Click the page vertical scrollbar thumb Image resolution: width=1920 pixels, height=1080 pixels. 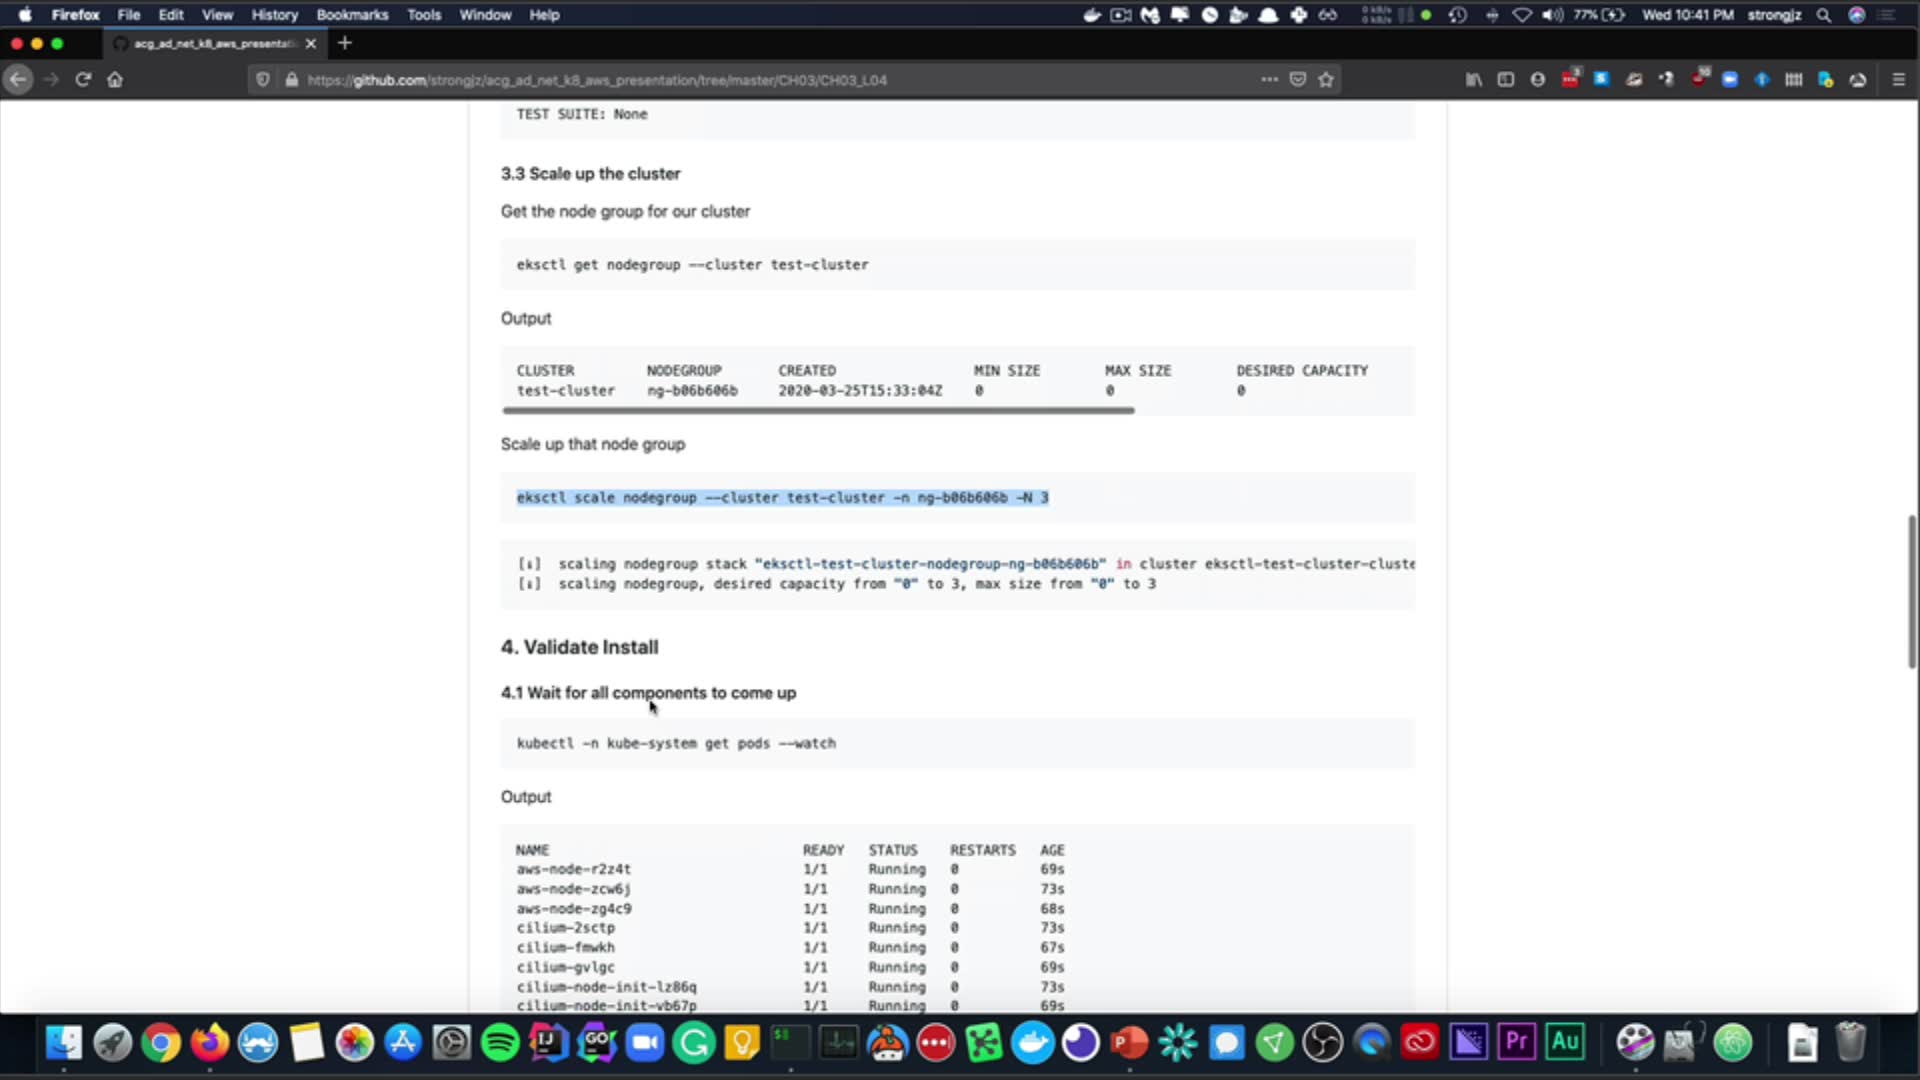point(1911,590)
